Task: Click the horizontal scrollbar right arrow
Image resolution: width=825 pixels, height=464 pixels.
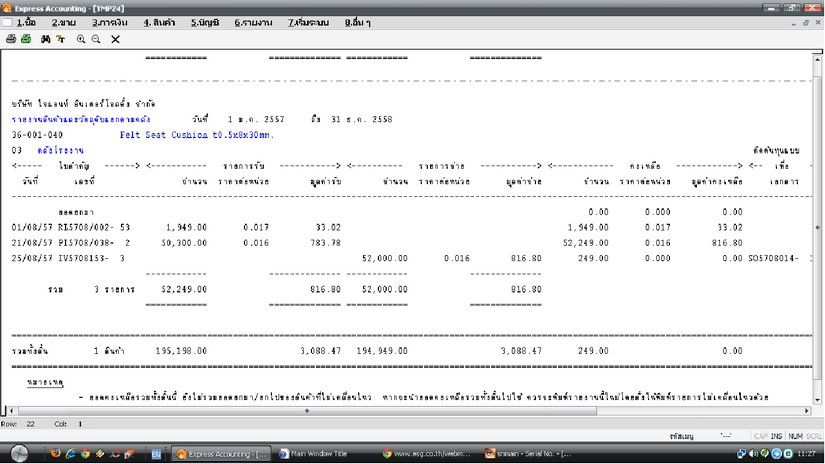Action: (x=808, y=410)
